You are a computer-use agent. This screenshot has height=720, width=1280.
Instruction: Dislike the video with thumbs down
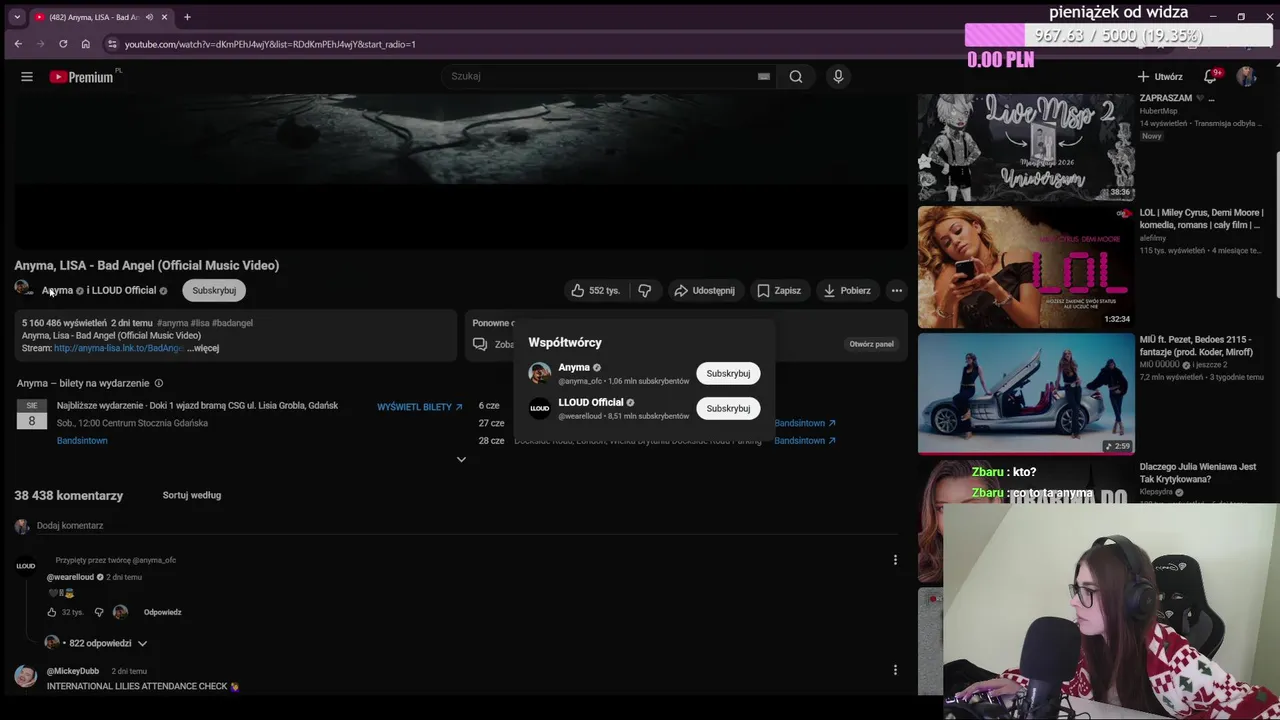point(645,290)
